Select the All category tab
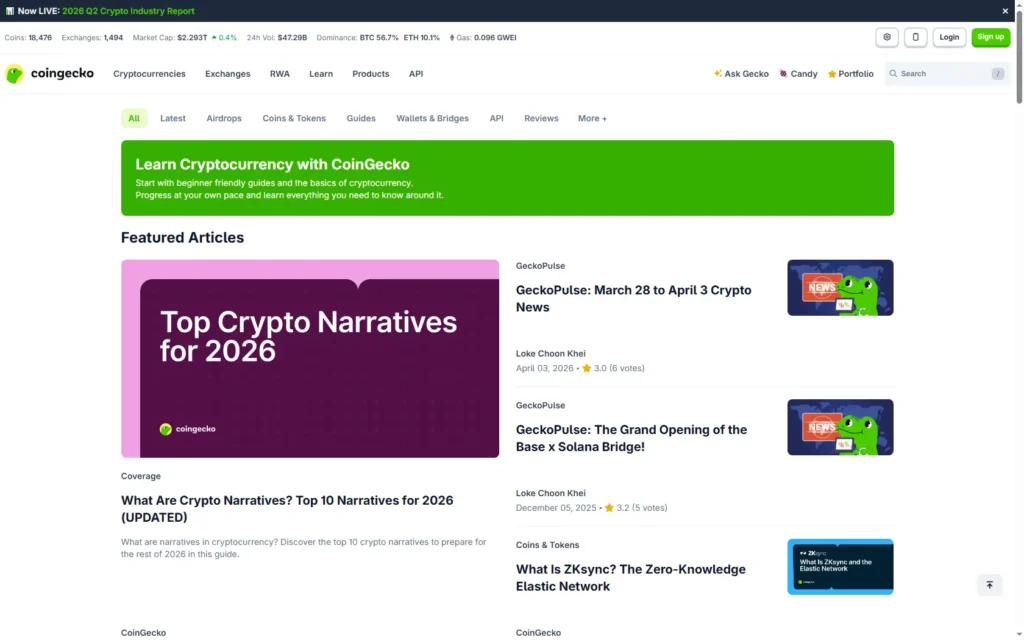 [x=134, y=118]
